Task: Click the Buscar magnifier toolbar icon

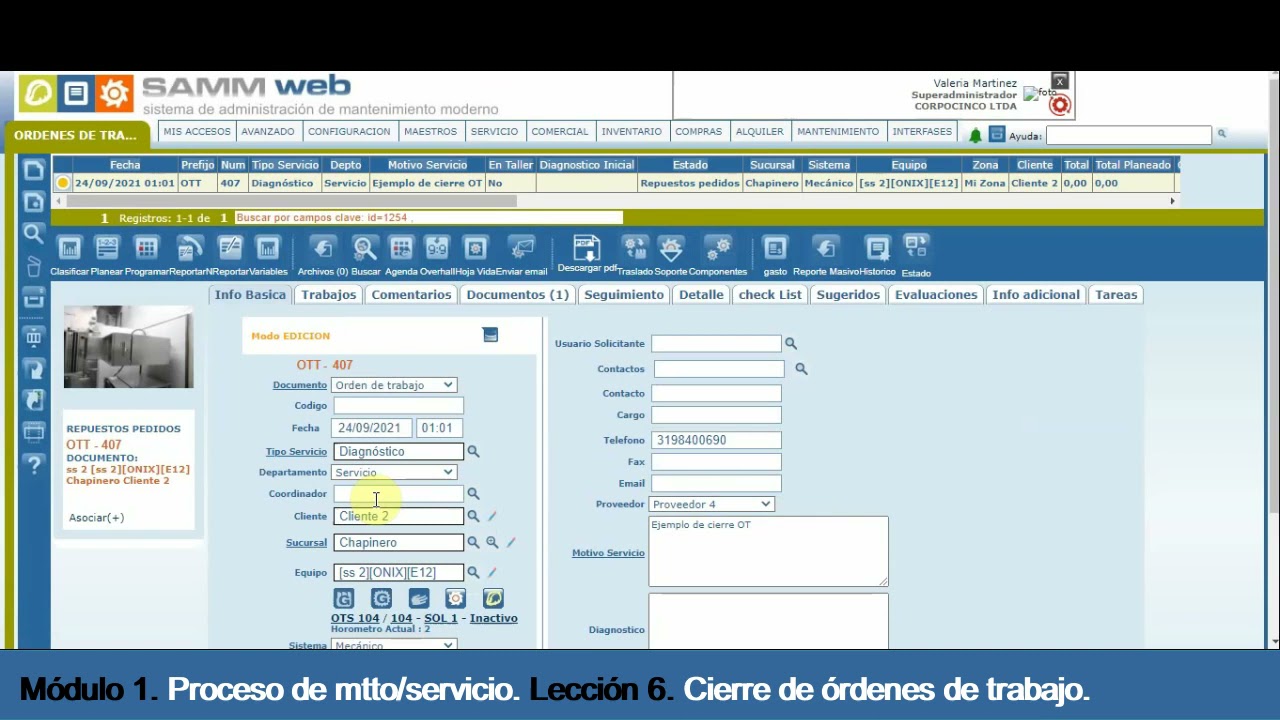Action: [x=365, y=248]
